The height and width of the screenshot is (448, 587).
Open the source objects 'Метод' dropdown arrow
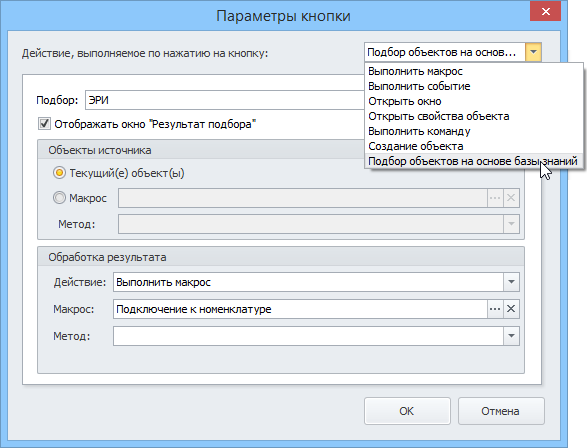click(511, 224)
